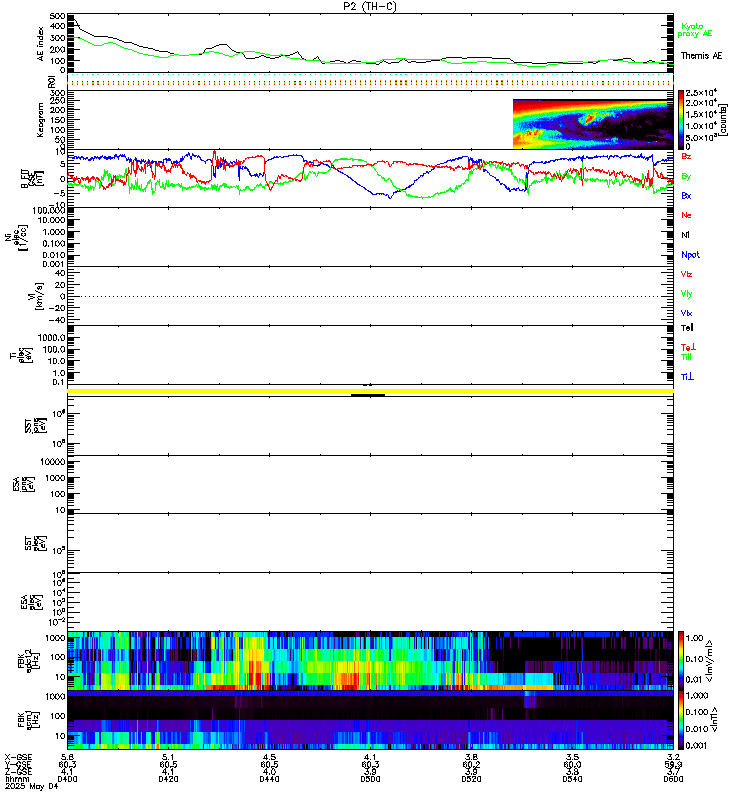Click the blue Bx legend label

click(686, 195)
